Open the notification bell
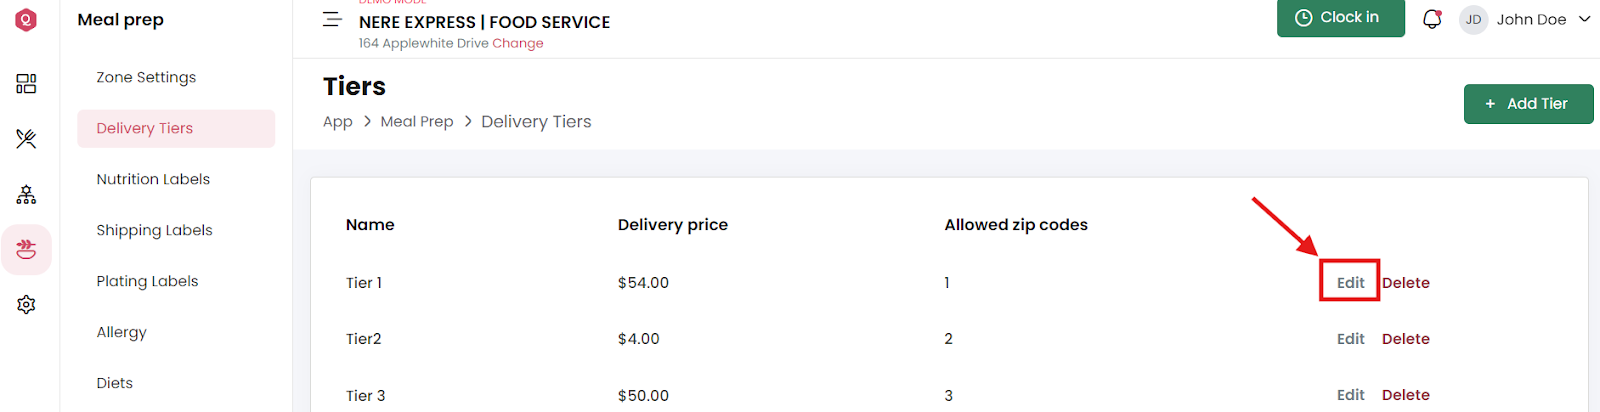 pyautogui.click(x=1432, y=19)
